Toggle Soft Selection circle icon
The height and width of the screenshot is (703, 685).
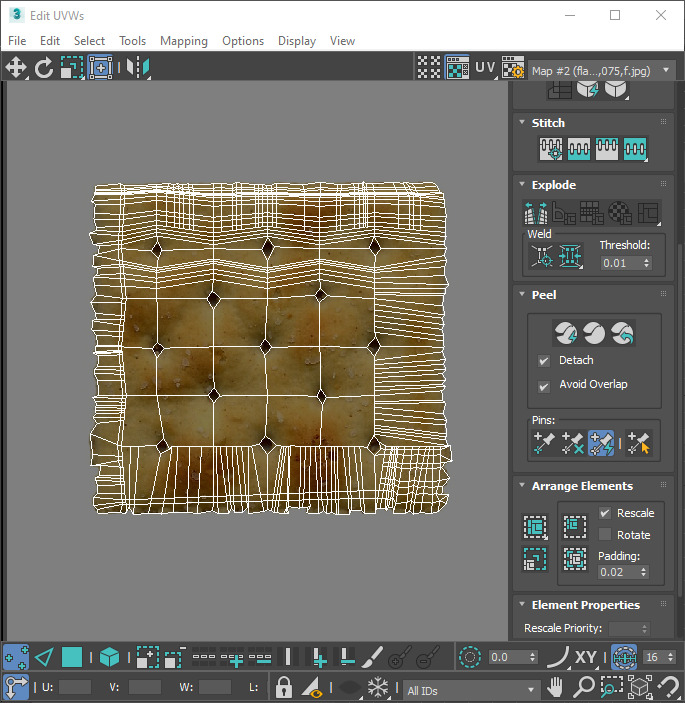pos(470,657)
